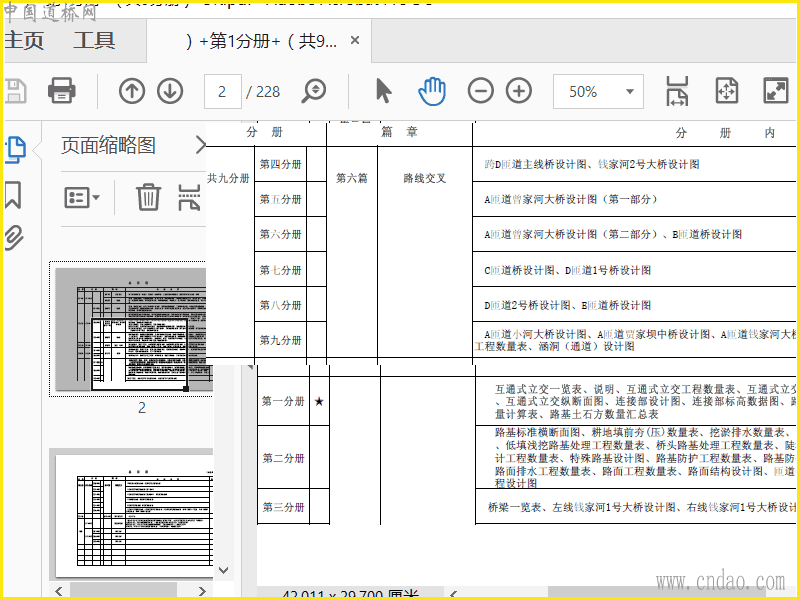
Task: Click the 第六篇 cell
Action: 352,178
